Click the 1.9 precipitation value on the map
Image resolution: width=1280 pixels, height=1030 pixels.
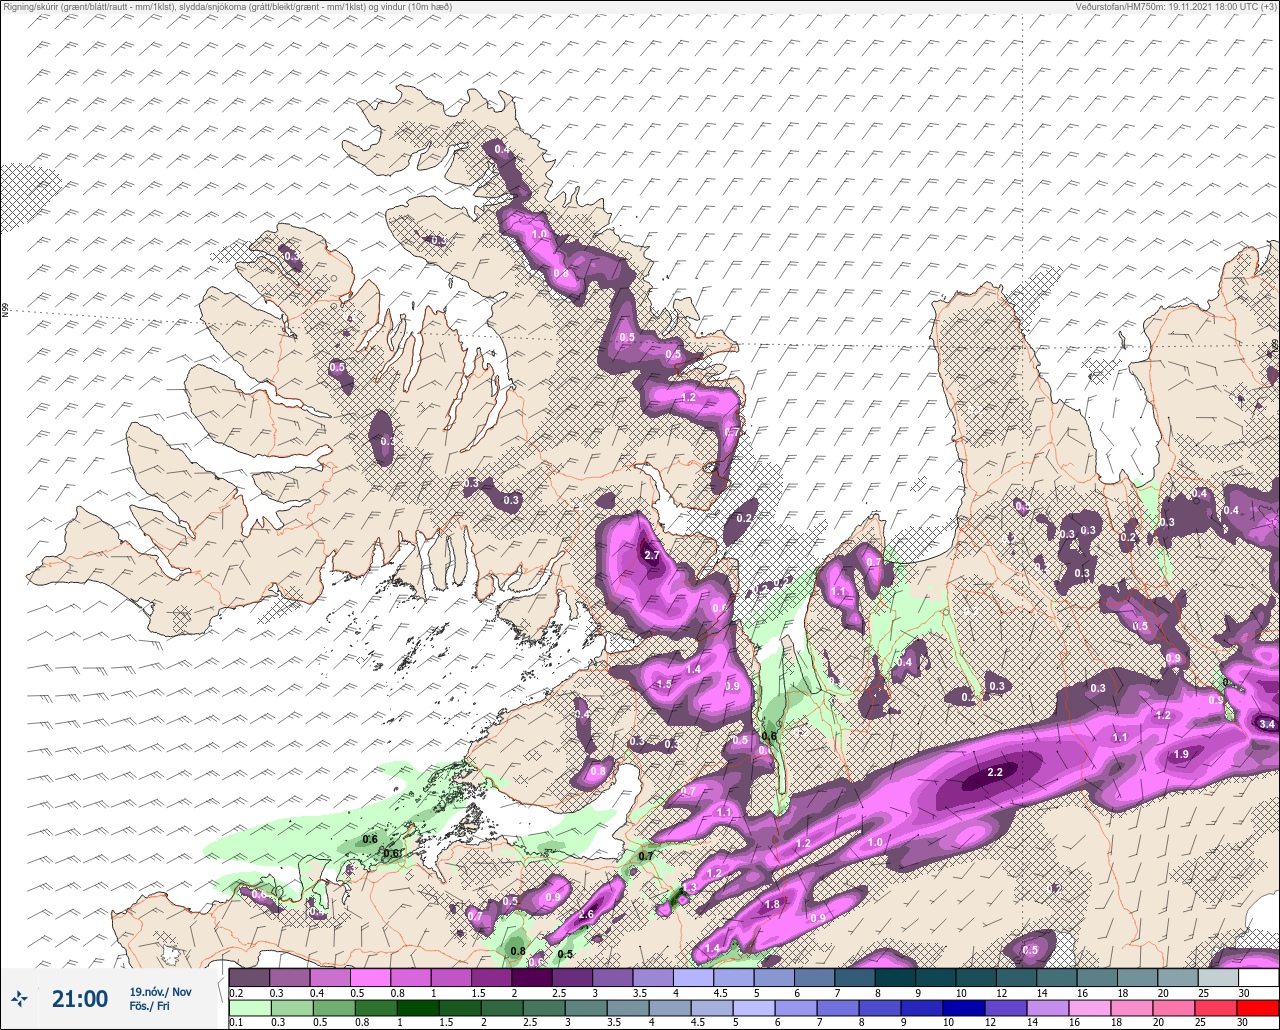[1181, 754]
